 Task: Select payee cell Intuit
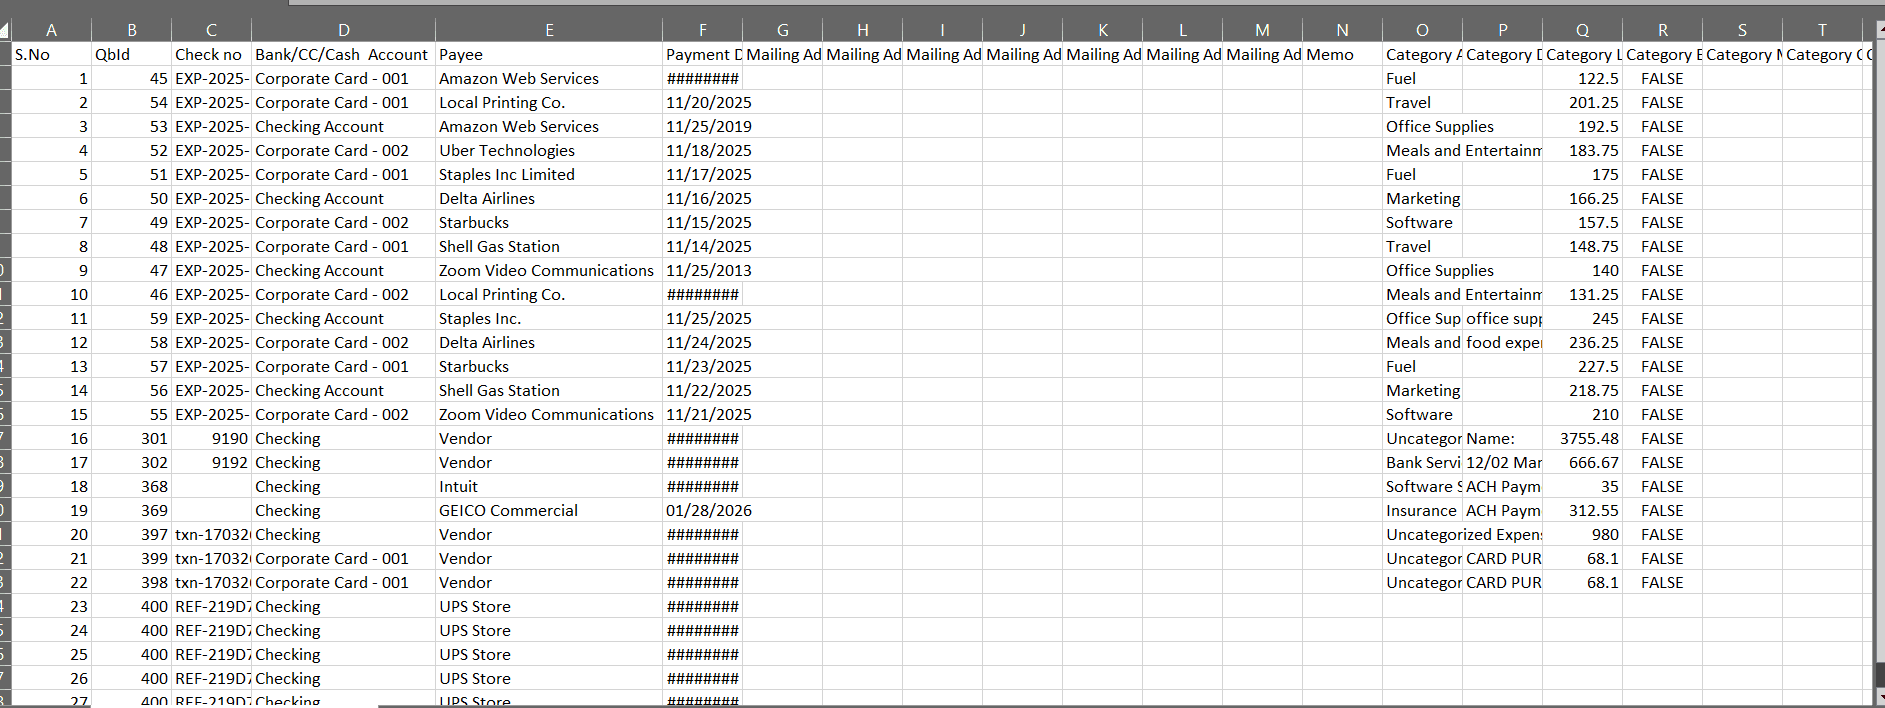point(549,486)
